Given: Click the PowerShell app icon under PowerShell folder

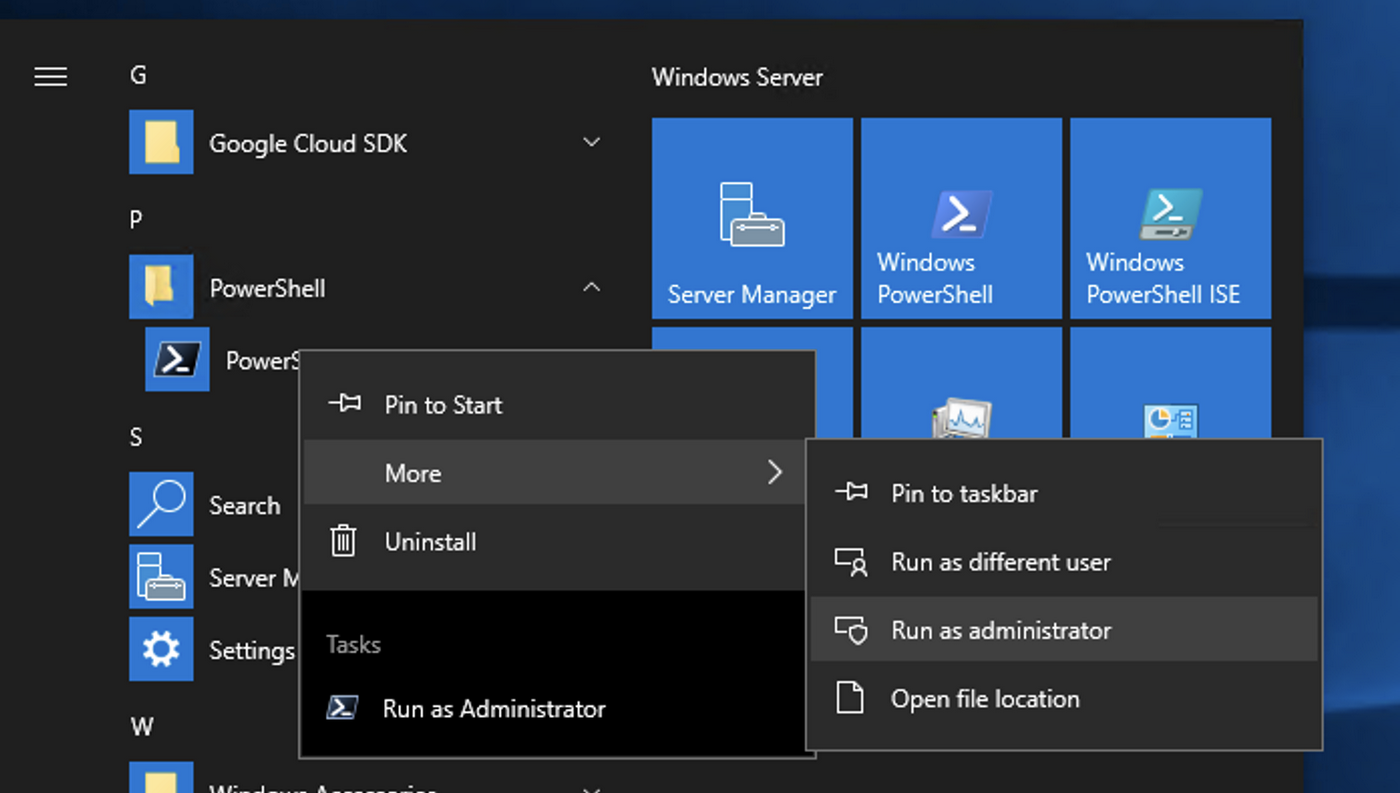Looking at the screenshot, I should coord(177,359).
